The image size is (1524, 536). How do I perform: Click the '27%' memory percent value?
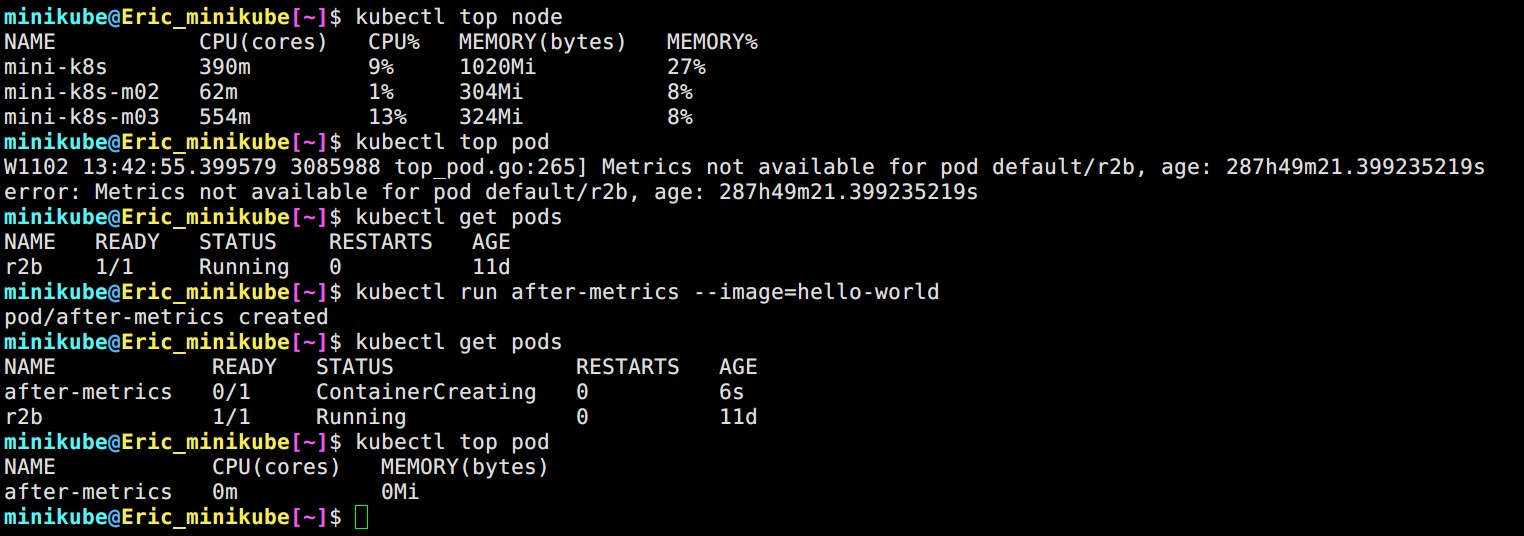[x=686, y=67]
